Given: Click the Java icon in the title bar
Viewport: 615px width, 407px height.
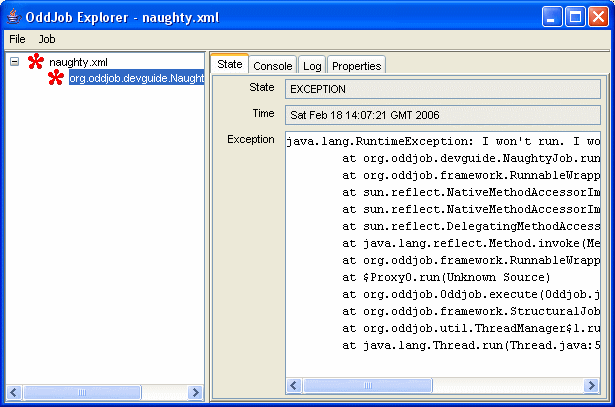Looking at the screenshot, I should (x=14, y=16).
